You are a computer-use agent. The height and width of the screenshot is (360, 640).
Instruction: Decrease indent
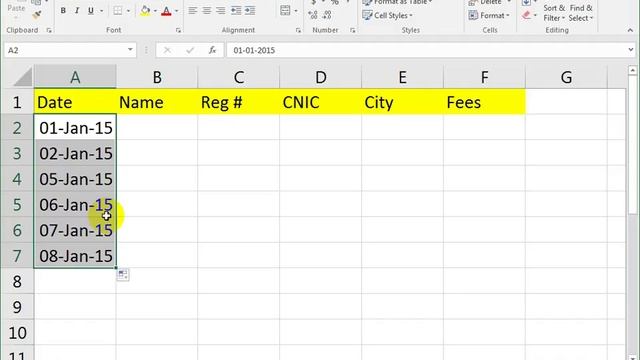click(236, 11)
